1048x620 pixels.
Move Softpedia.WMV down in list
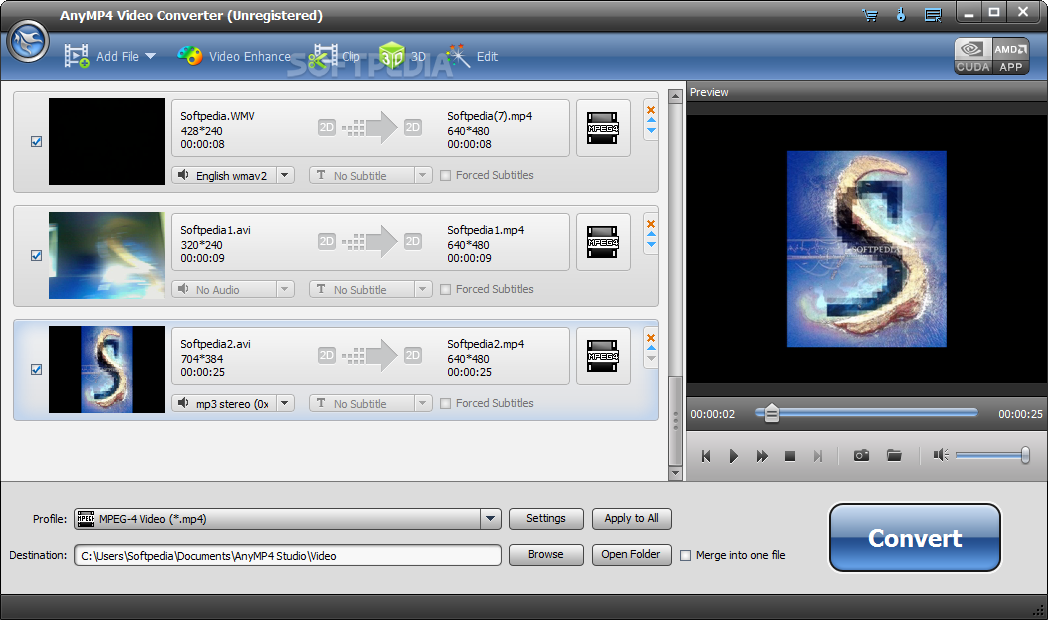[x=651, y=131]
